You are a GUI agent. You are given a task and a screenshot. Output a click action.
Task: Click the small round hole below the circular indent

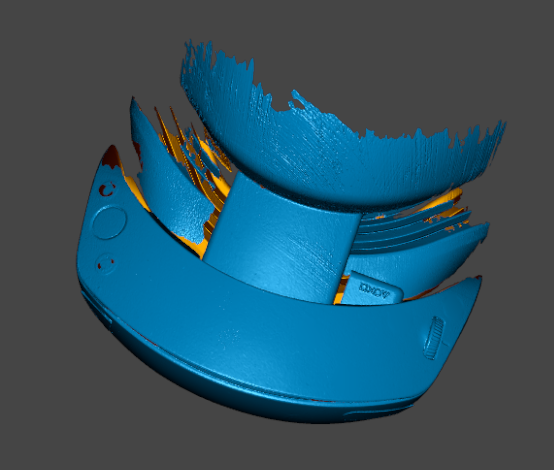click(x=106, y=263)
